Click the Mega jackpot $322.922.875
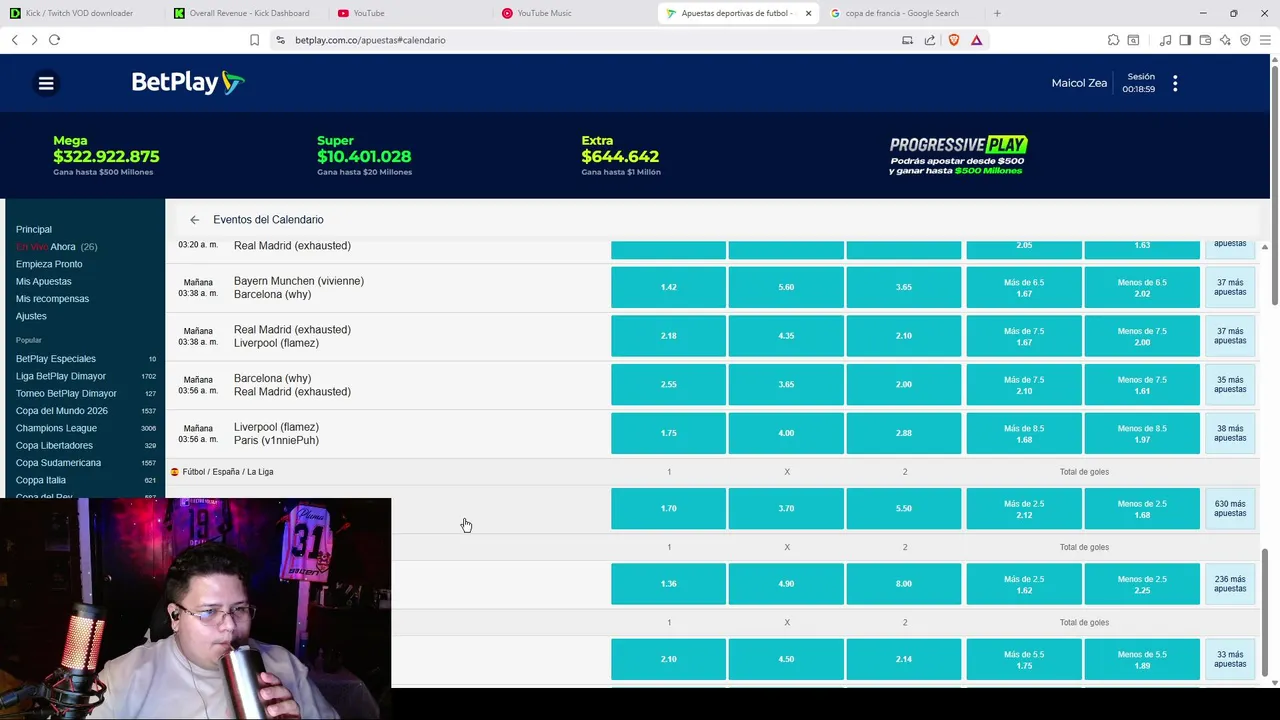Viewport: 1280px width, 720px height. point(106,156)
